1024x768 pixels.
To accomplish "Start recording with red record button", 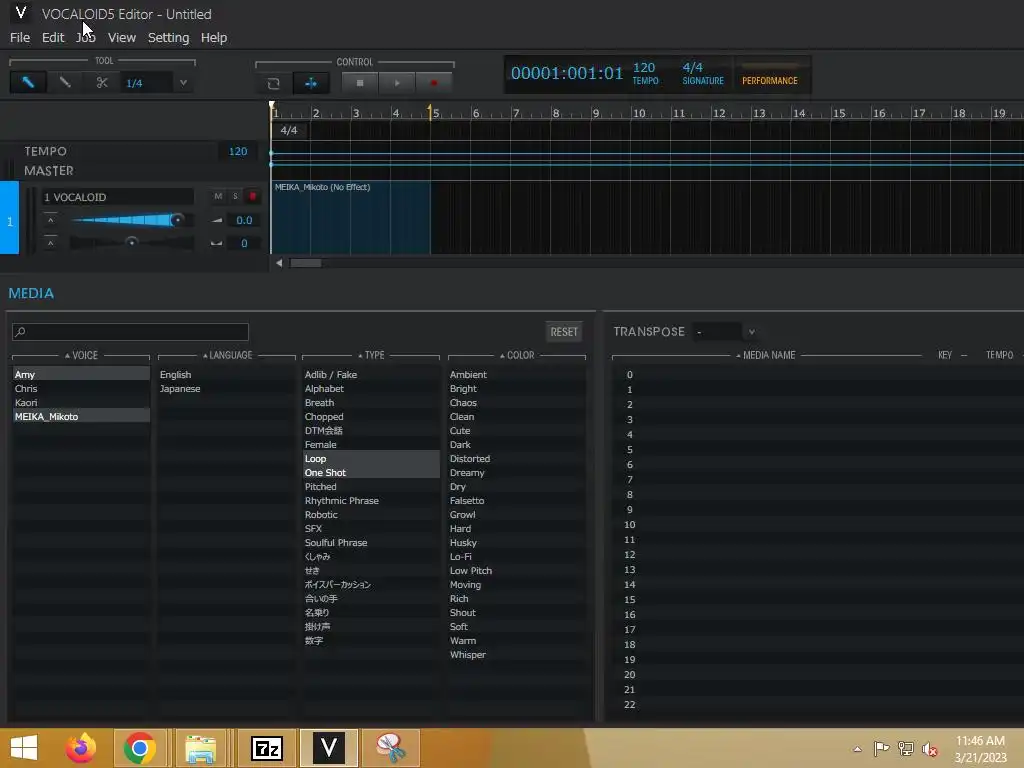I will coord(434,83).
